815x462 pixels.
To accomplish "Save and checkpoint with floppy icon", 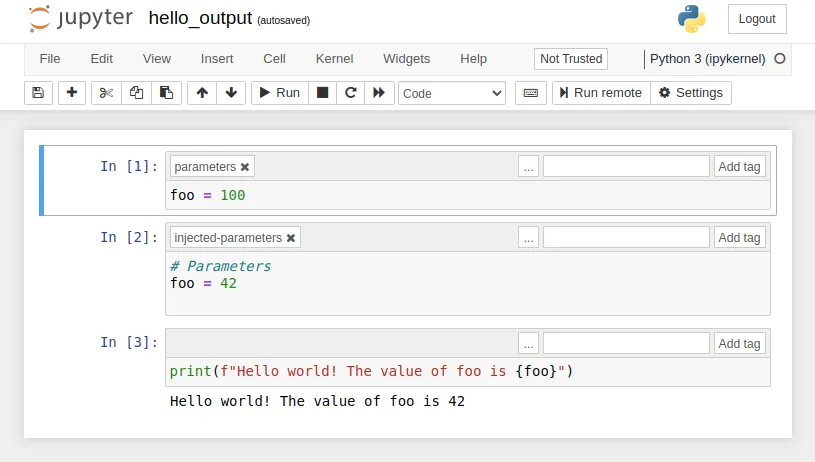I will pyautogui.click(x=38, y=93).
